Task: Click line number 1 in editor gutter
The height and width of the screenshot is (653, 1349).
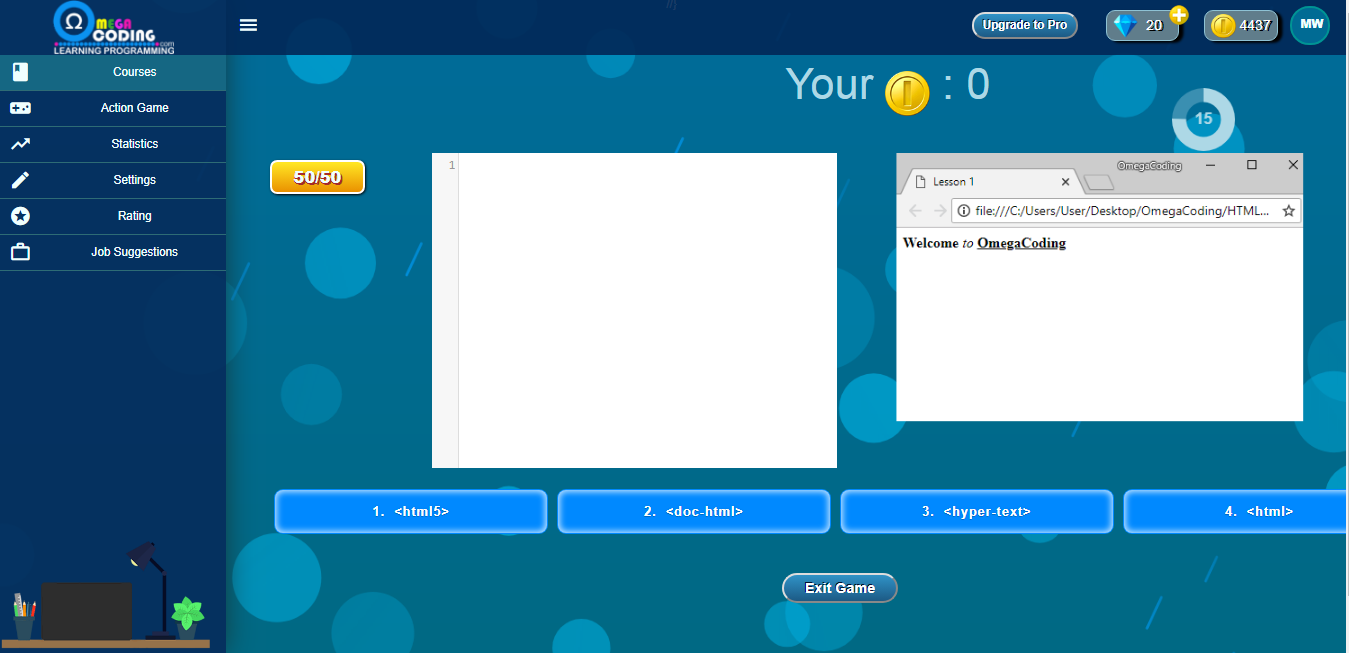Action: point(452,165)
